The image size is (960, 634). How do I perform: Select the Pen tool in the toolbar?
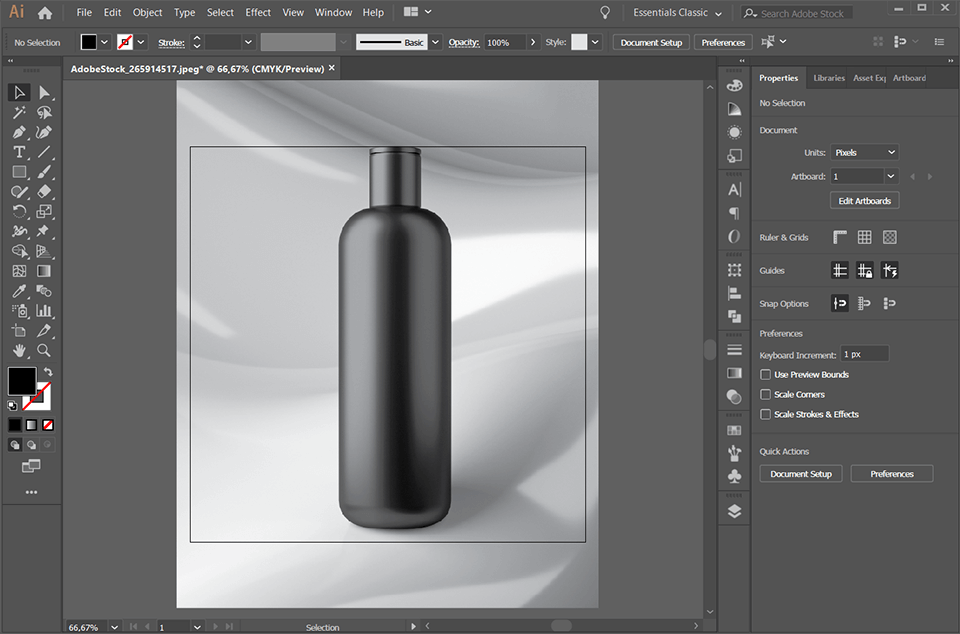click(20, 131)
